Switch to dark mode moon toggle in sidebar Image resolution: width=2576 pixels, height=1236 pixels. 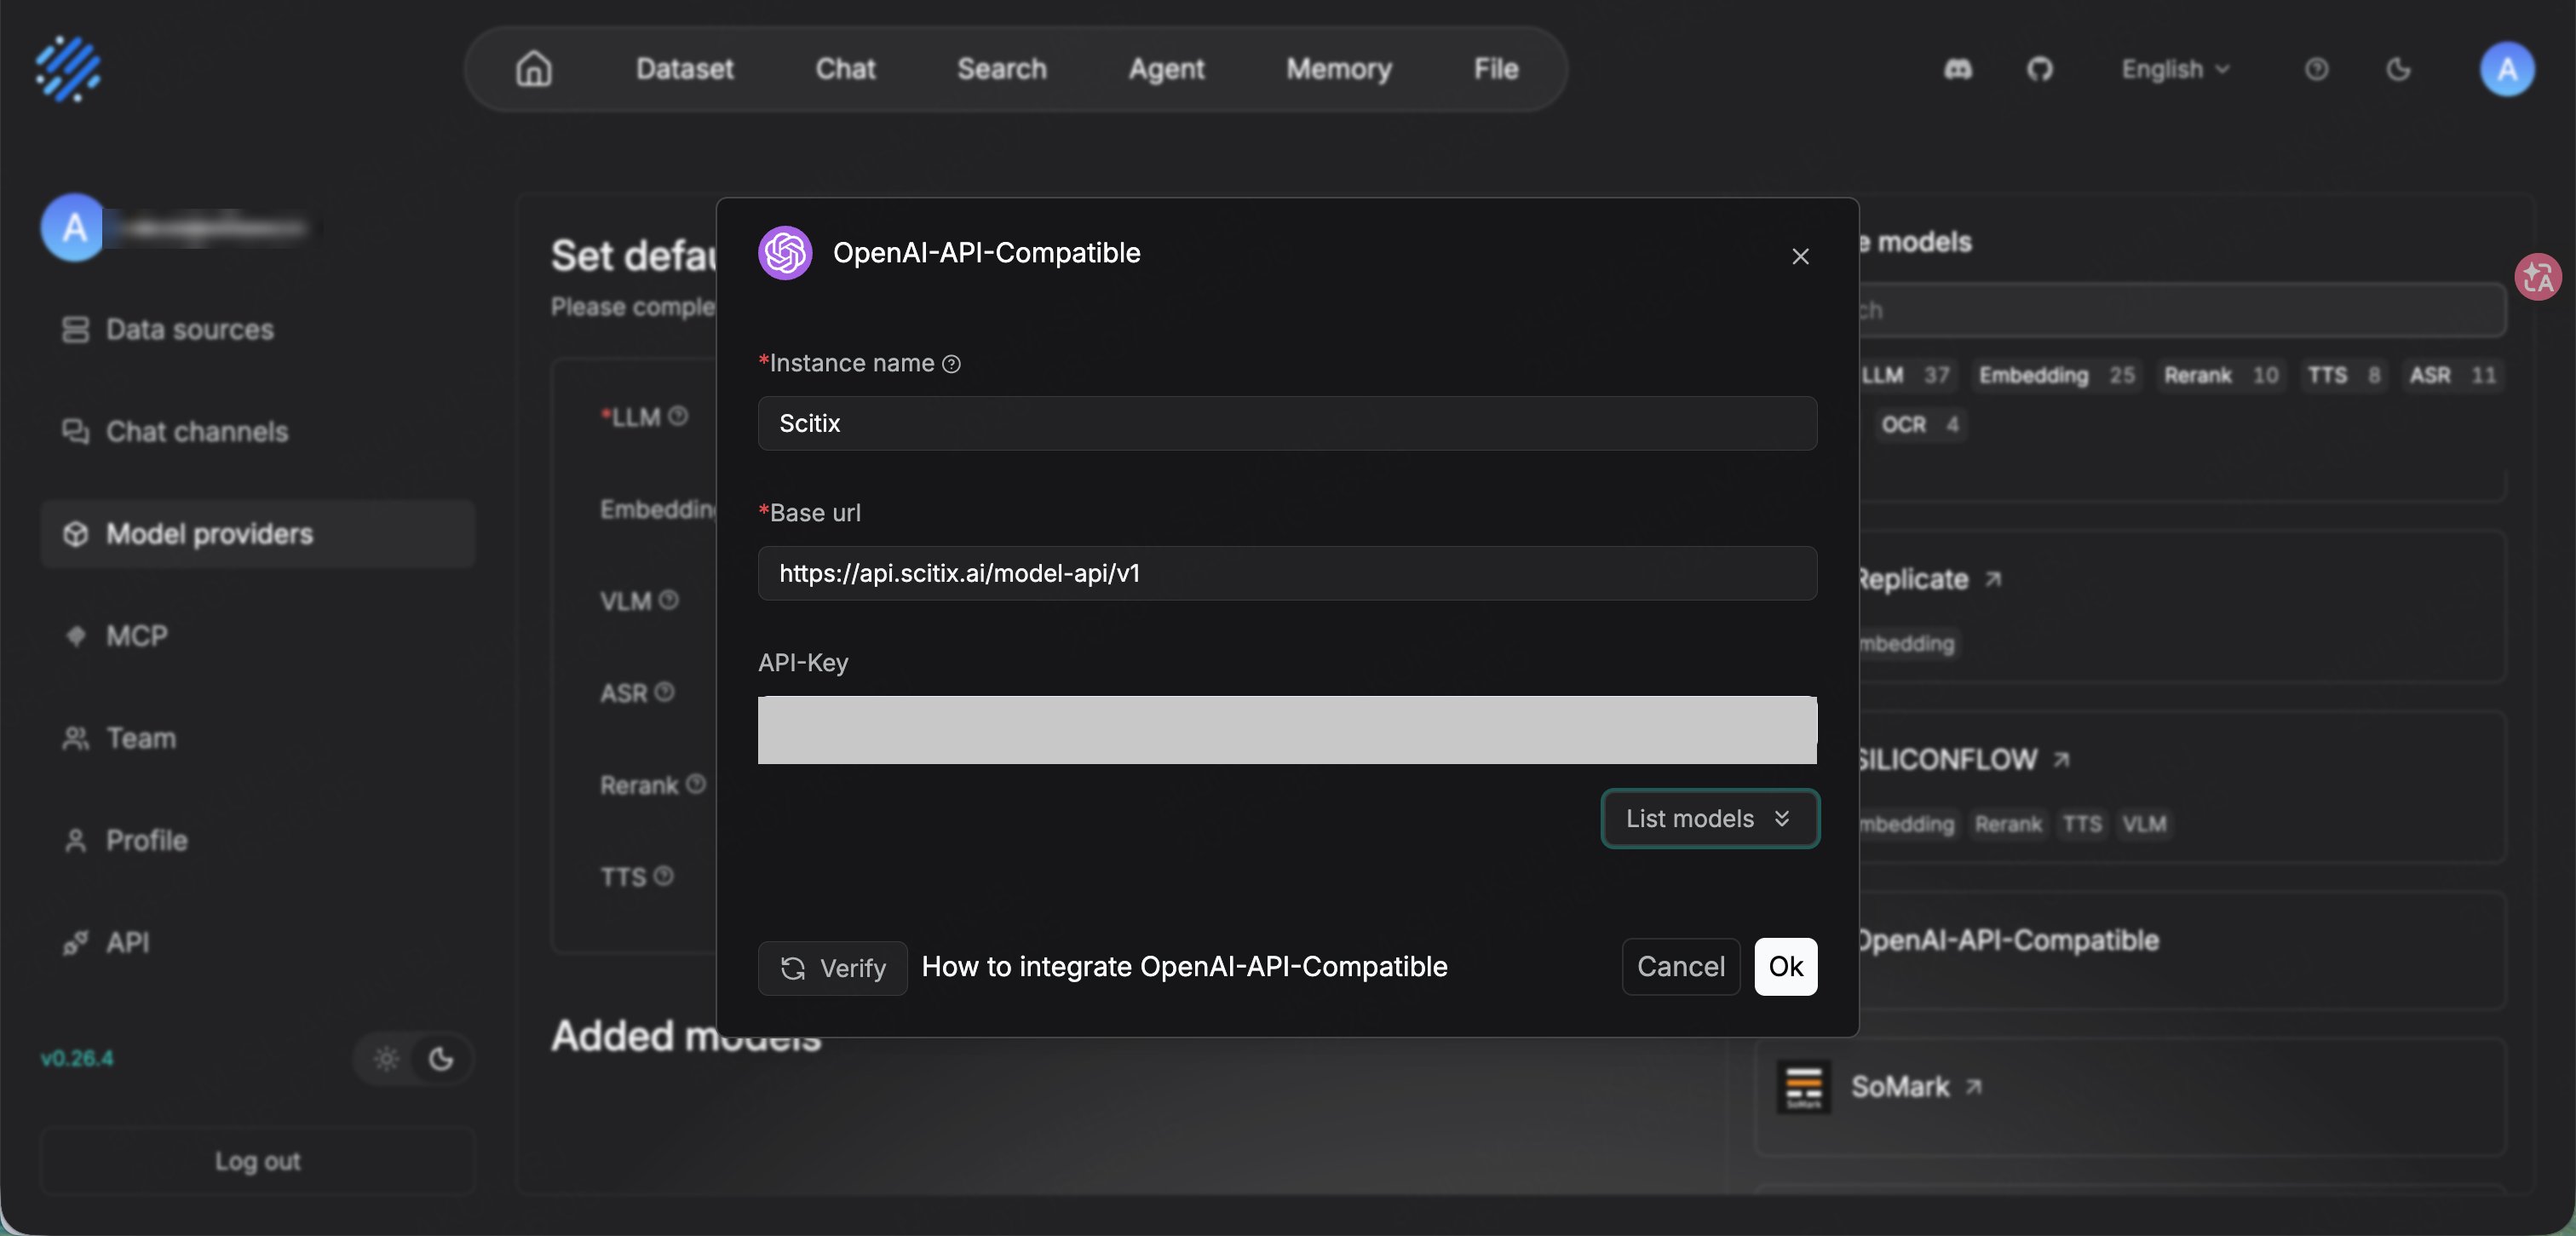click(x=441, y=1059)
